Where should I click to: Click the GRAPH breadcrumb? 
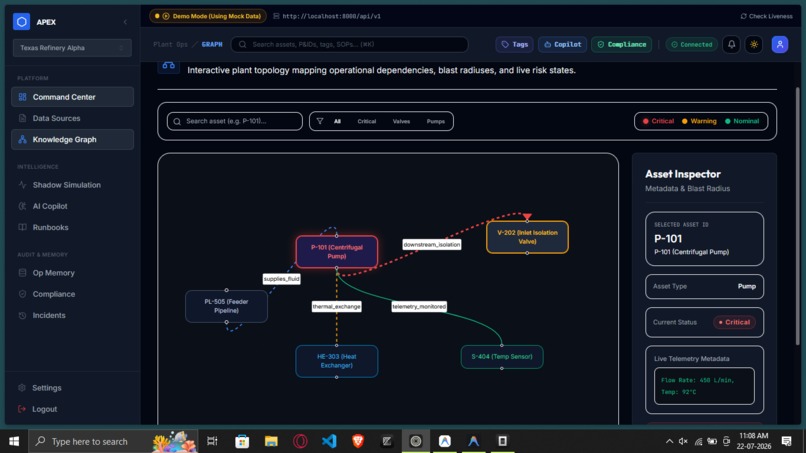tap(212, 45)
